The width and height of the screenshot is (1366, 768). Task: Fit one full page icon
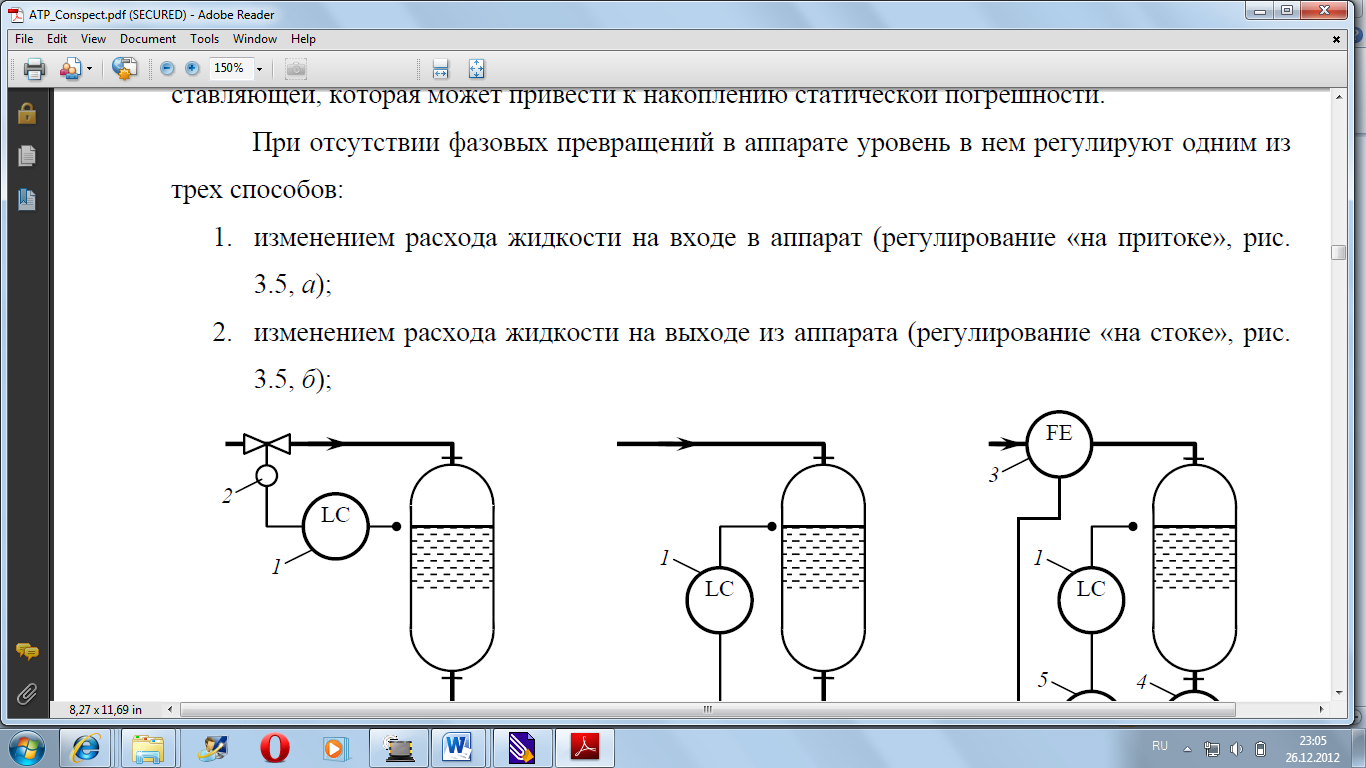[x=476, y=69]
